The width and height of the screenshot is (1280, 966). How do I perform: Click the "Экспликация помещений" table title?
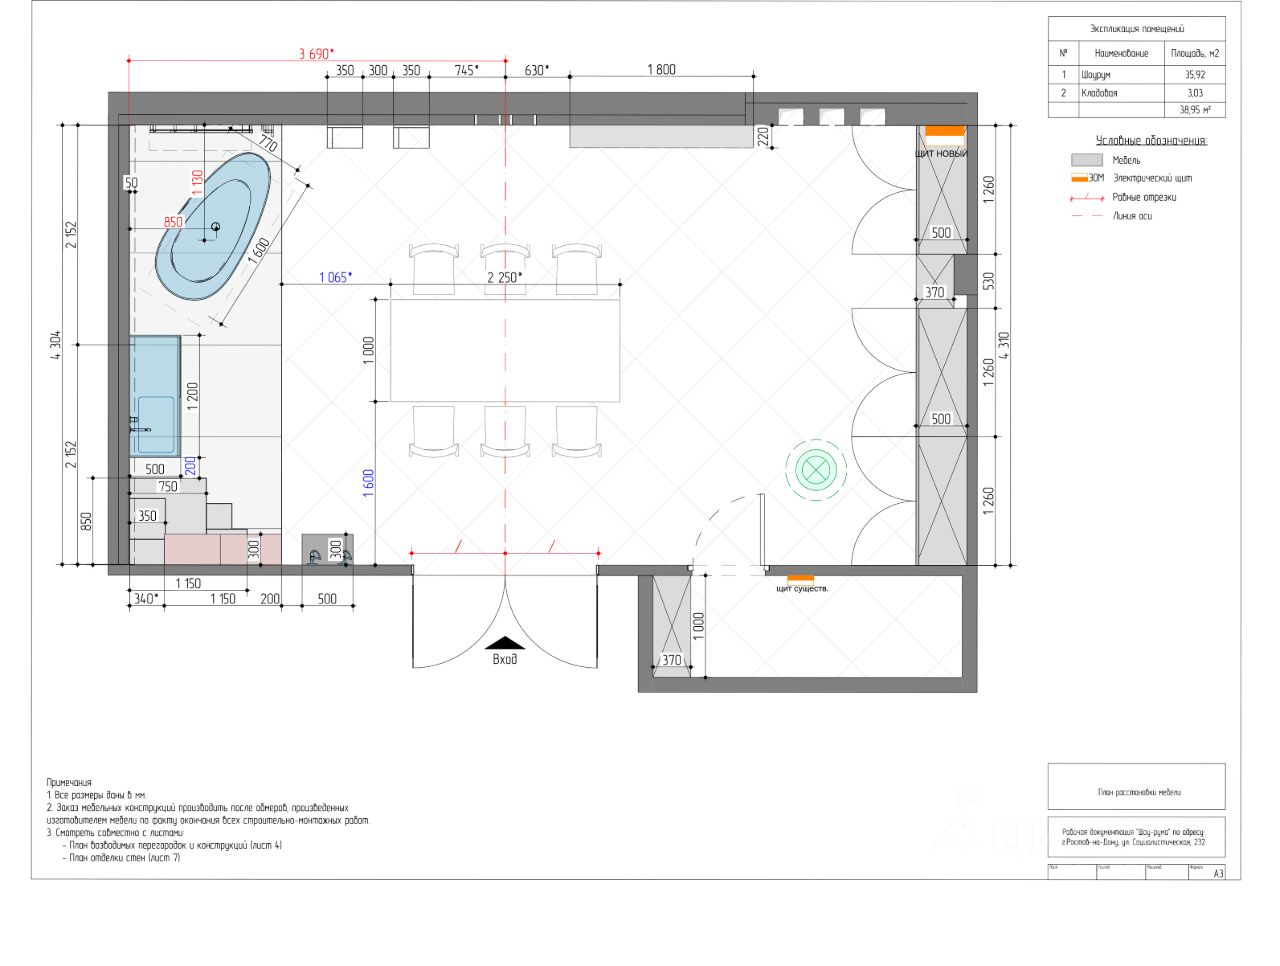pos(1136,29)
